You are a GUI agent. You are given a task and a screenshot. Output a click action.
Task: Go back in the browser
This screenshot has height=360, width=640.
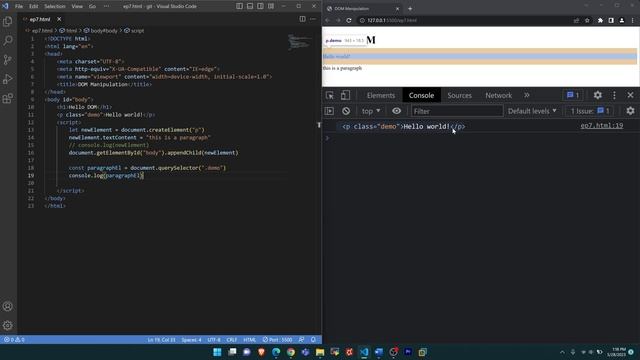(328, 20)
